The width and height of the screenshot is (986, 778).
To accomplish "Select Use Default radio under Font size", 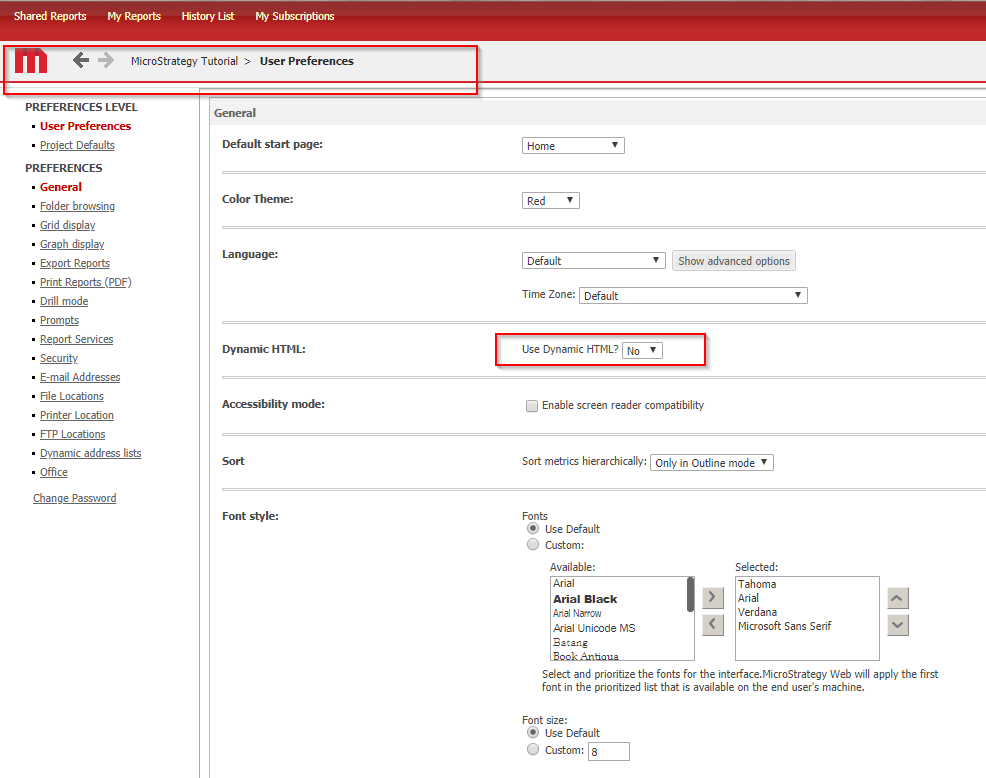I will tap(533, 732).
